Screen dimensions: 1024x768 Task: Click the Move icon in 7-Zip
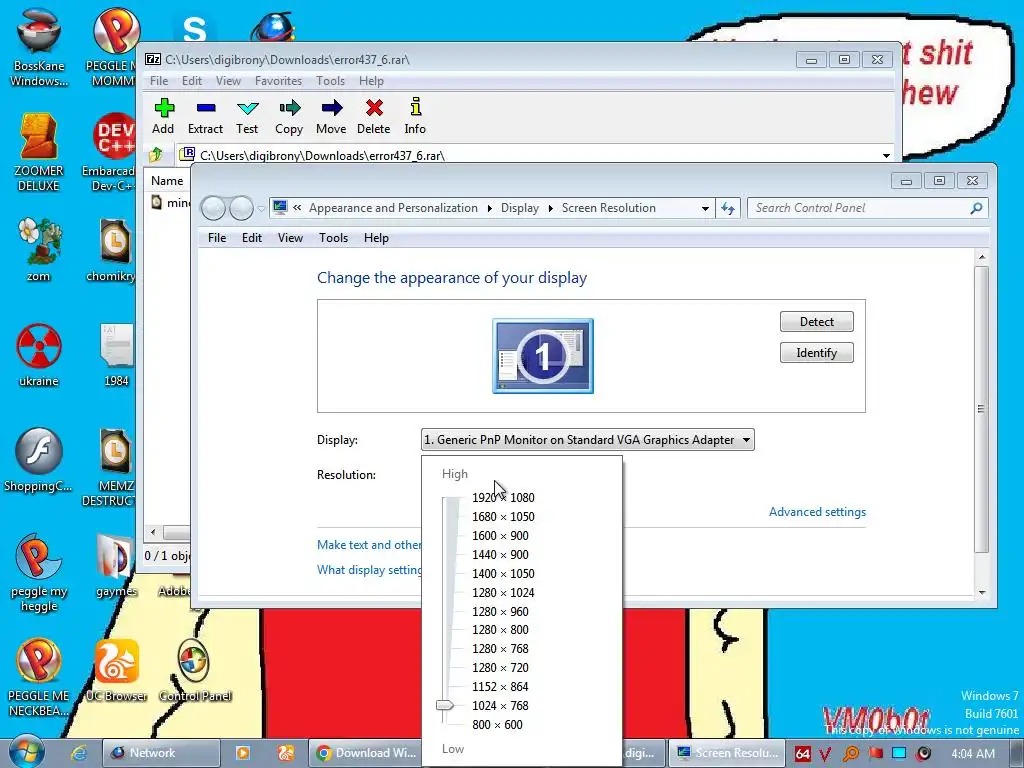point(332,108)
